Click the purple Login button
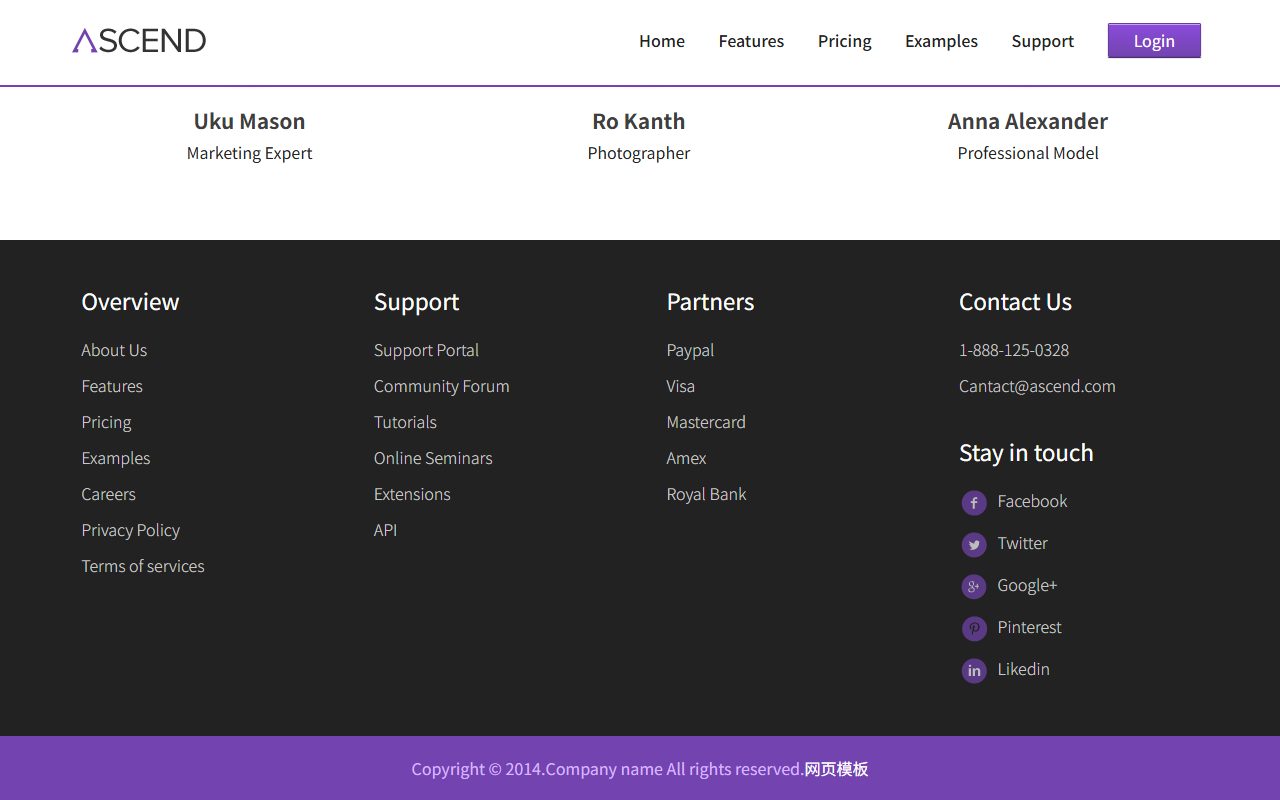1280x800 pixels. [x=1154, y=41]
